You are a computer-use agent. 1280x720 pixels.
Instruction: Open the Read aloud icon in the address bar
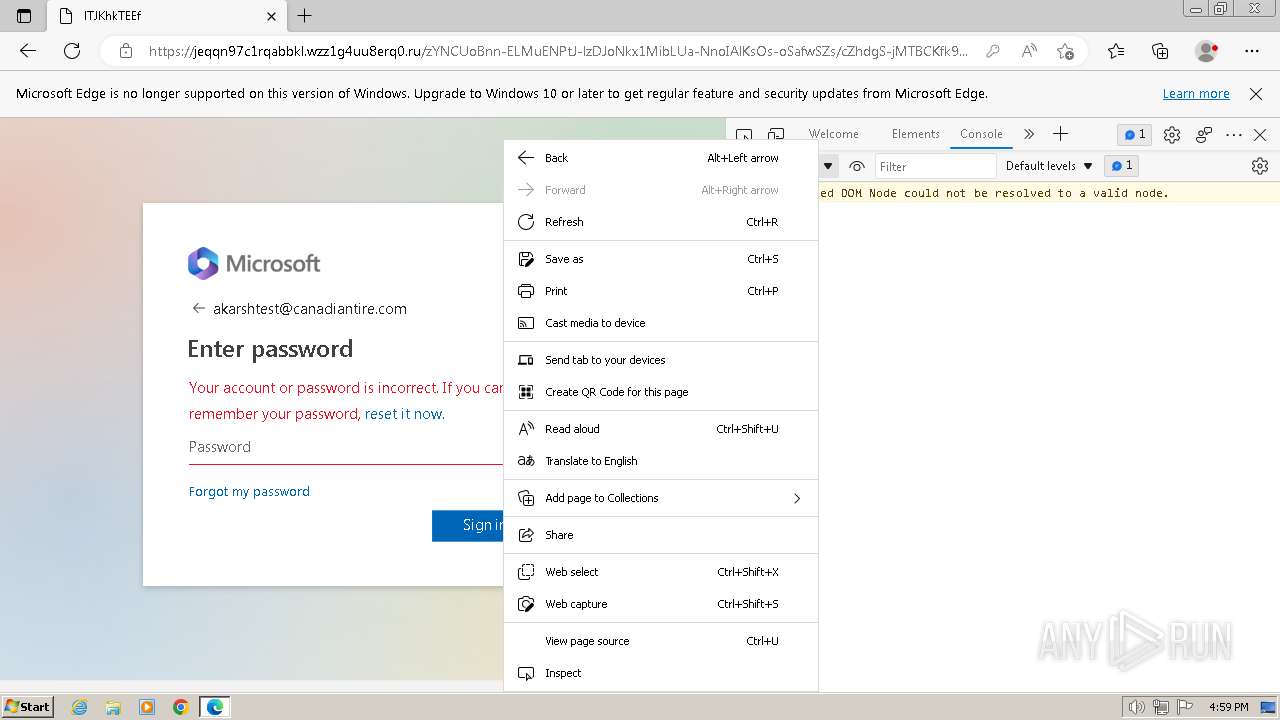[1029, 51]
